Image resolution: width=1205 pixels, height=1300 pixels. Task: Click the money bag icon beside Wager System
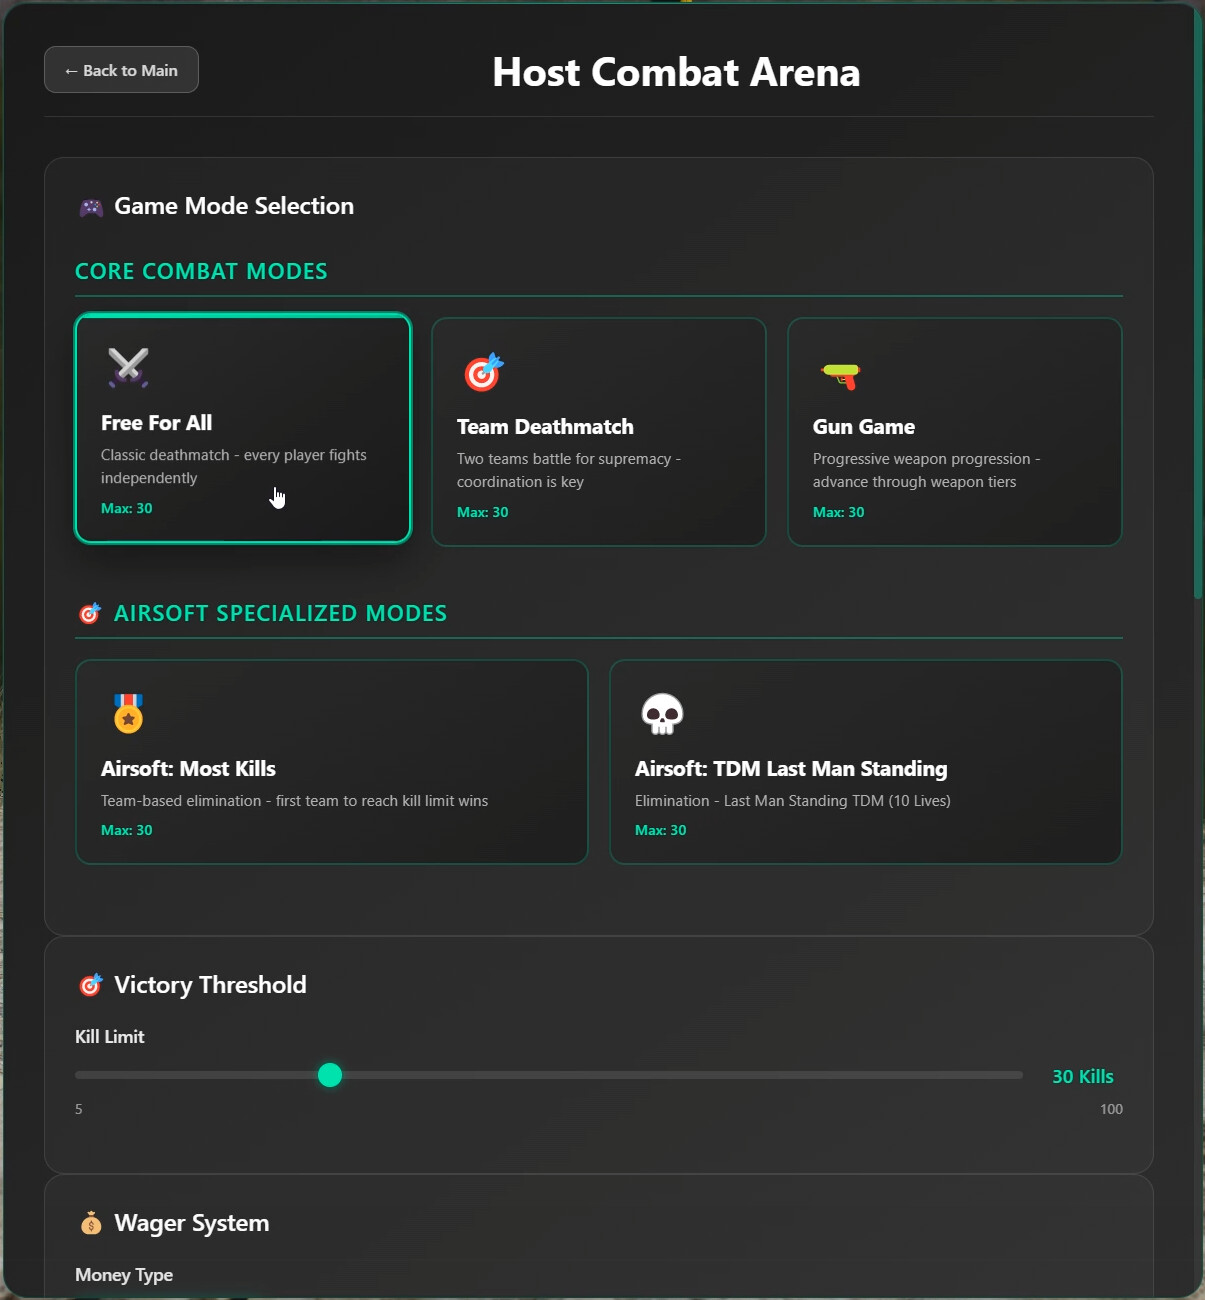(91, 1223)
